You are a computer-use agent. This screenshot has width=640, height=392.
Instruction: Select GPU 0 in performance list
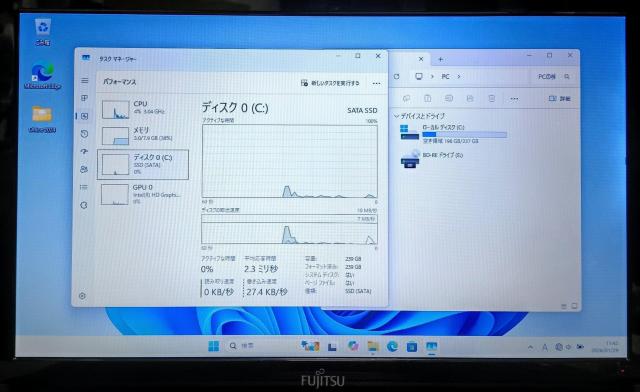tap(143, 194)
